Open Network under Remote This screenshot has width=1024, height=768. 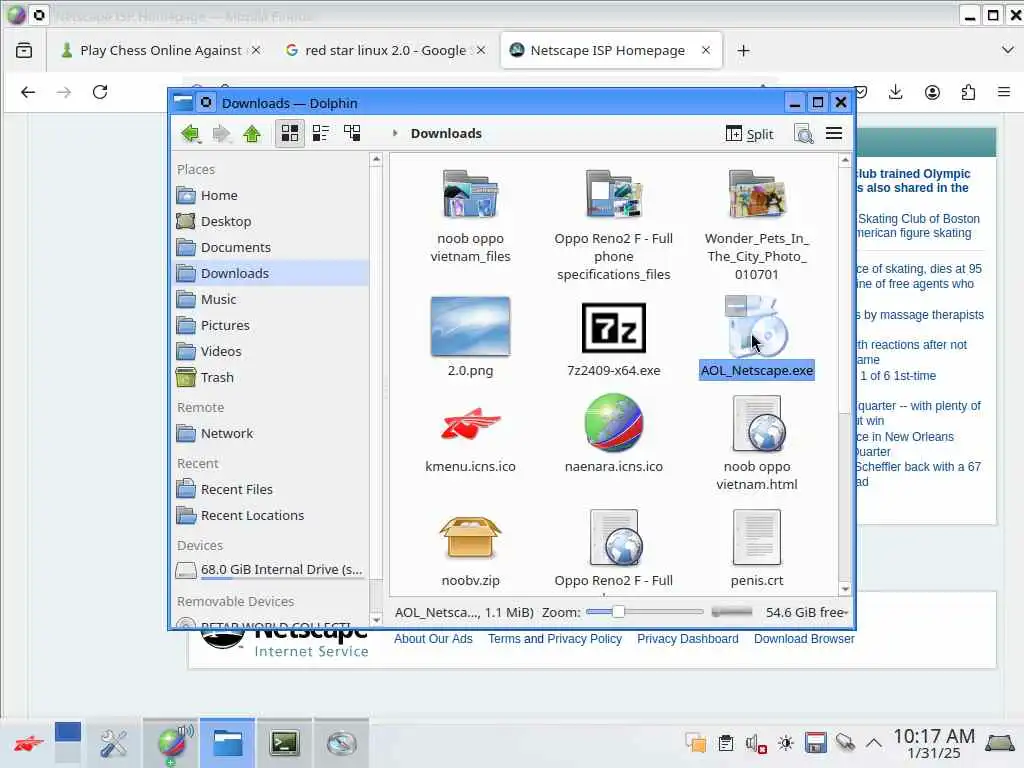click(x=272, y=434)
